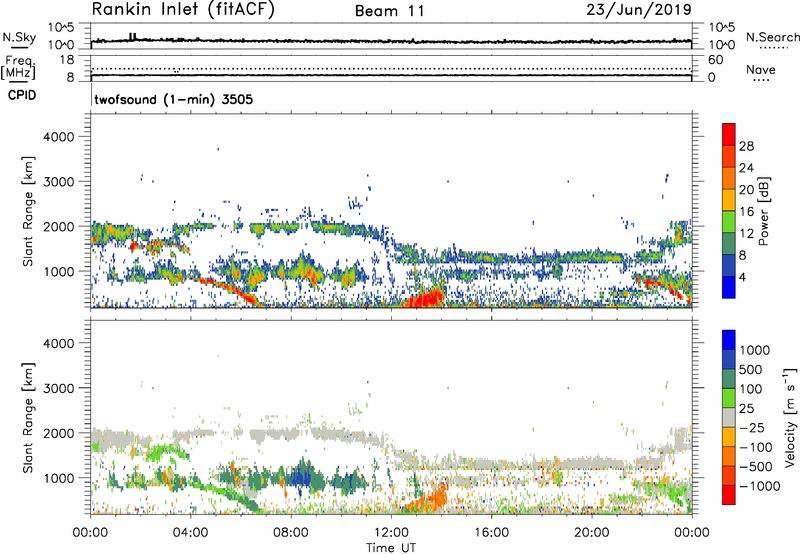The height and width of the screenshot is (554, 800).
Task: Click the 'Velocity [m s-1]' color bar title
Action: pyautogui.click(x=790, y=417)
